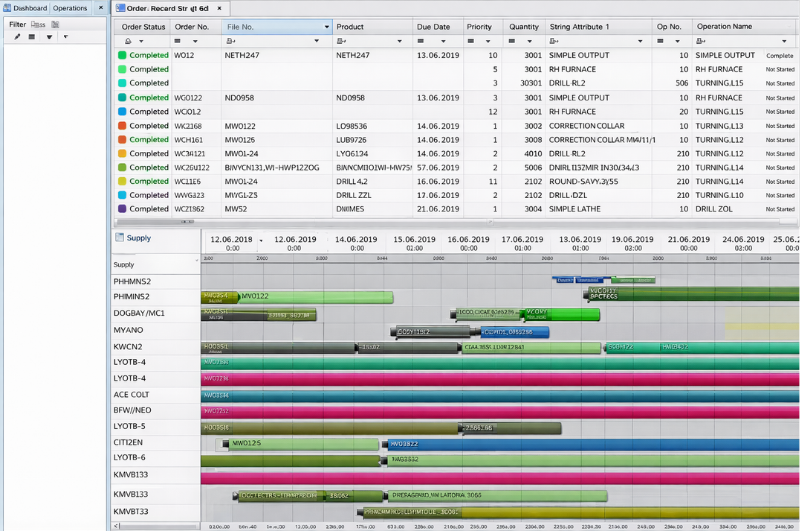Open the small down-arrow menu in Filter toolbar

pos(65,37)
